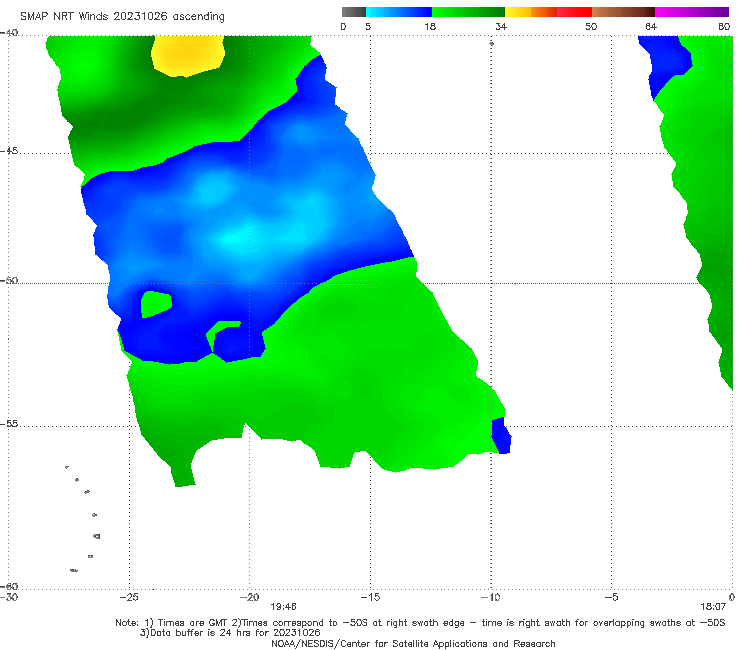Click the colorbar label "80"

724,26
